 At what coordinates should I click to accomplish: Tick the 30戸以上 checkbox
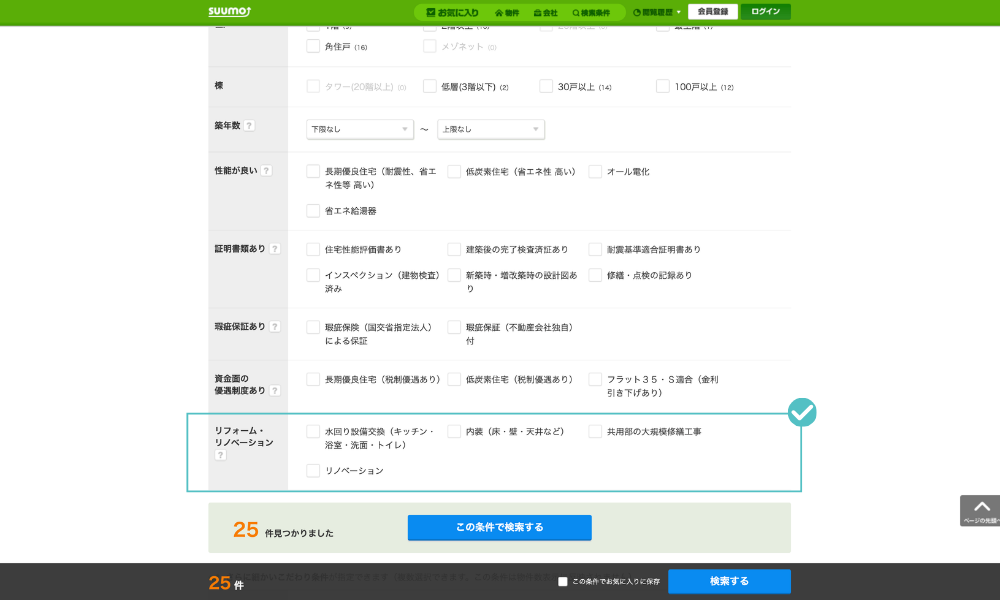(x=546, y=86)
